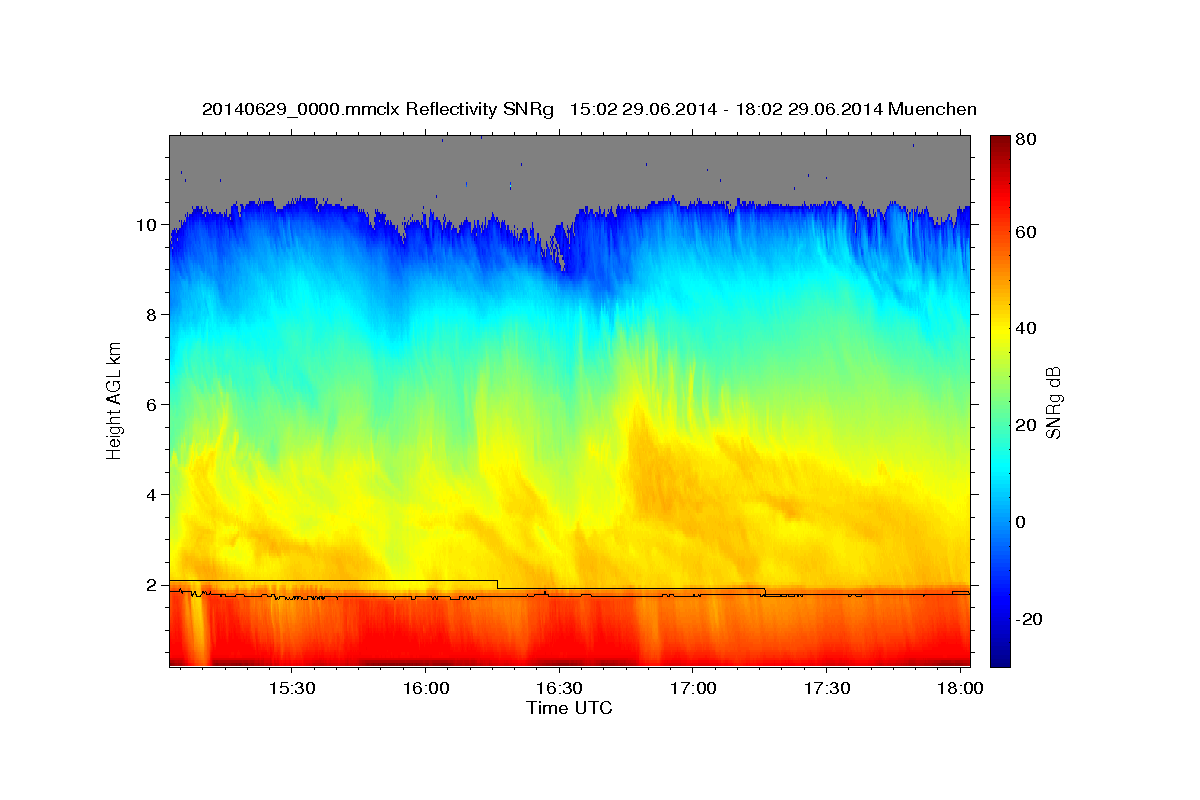This screenshot has height=800, width=1200.
Task: Click the 17:30 time tick label
Action: point(826,689)
